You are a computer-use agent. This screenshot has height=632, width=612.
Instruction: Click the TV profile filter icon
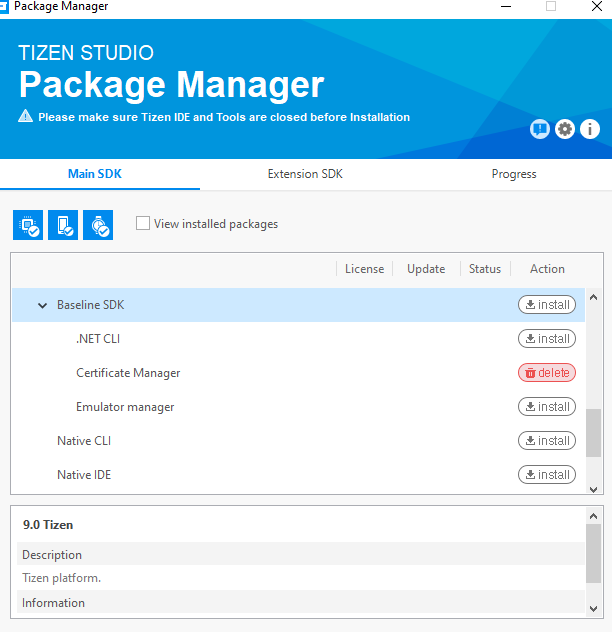pos(28,225)
